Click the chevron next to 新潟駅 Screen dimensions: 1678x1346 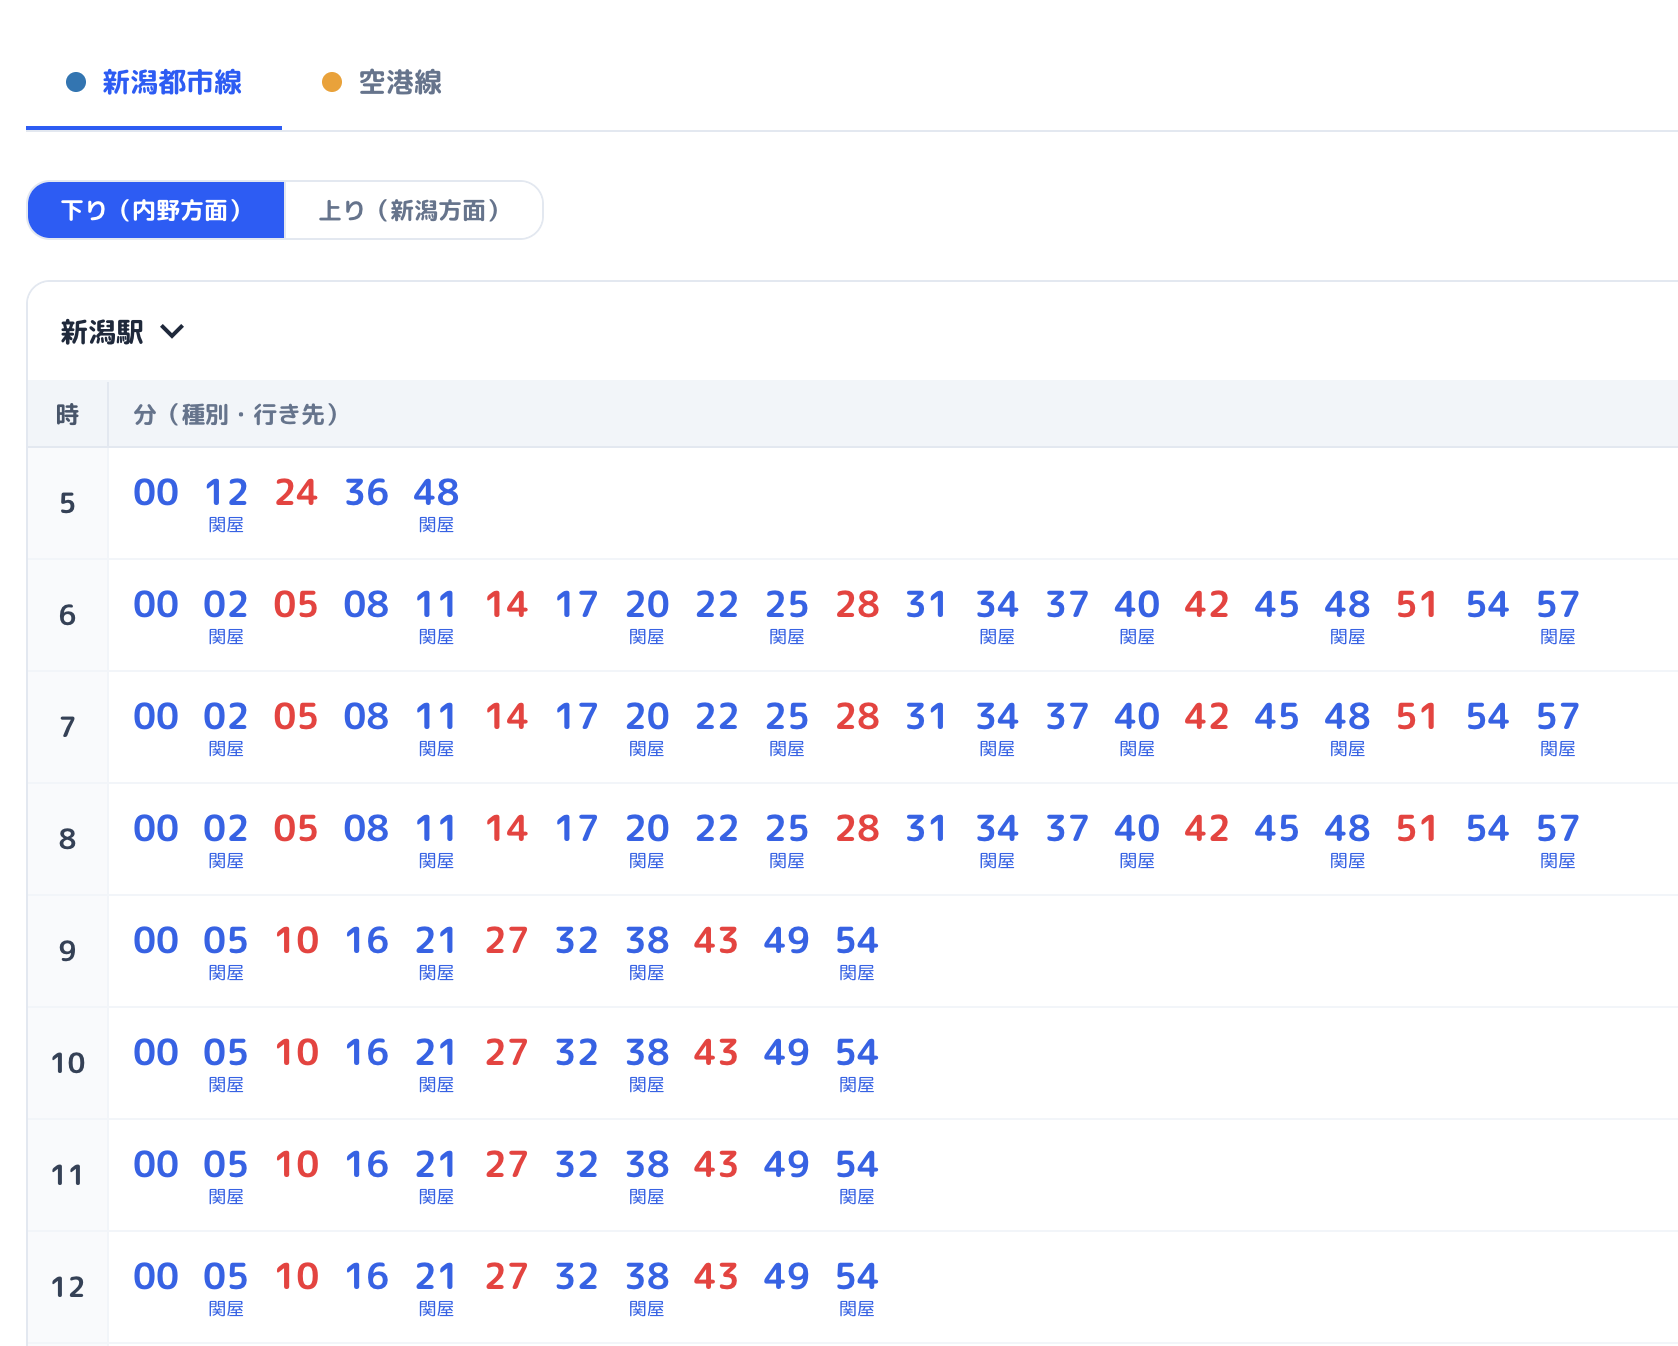[x=172, y=332]
